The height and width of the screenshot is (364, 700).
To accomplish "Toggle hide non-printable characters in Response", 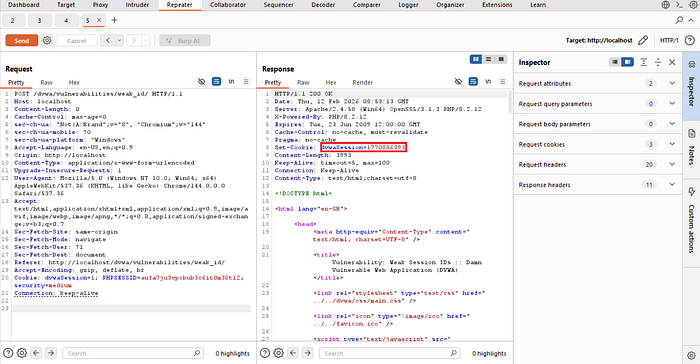I will (x=458, y=82).
